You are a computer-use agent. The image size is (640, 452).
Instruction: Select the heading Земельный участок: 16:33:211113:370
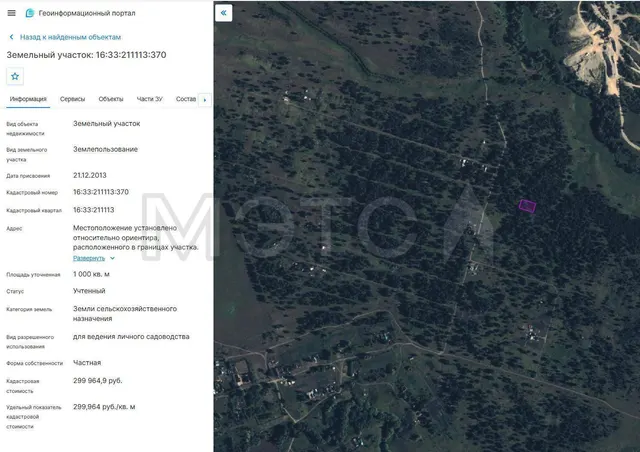[x=86, y=55]
